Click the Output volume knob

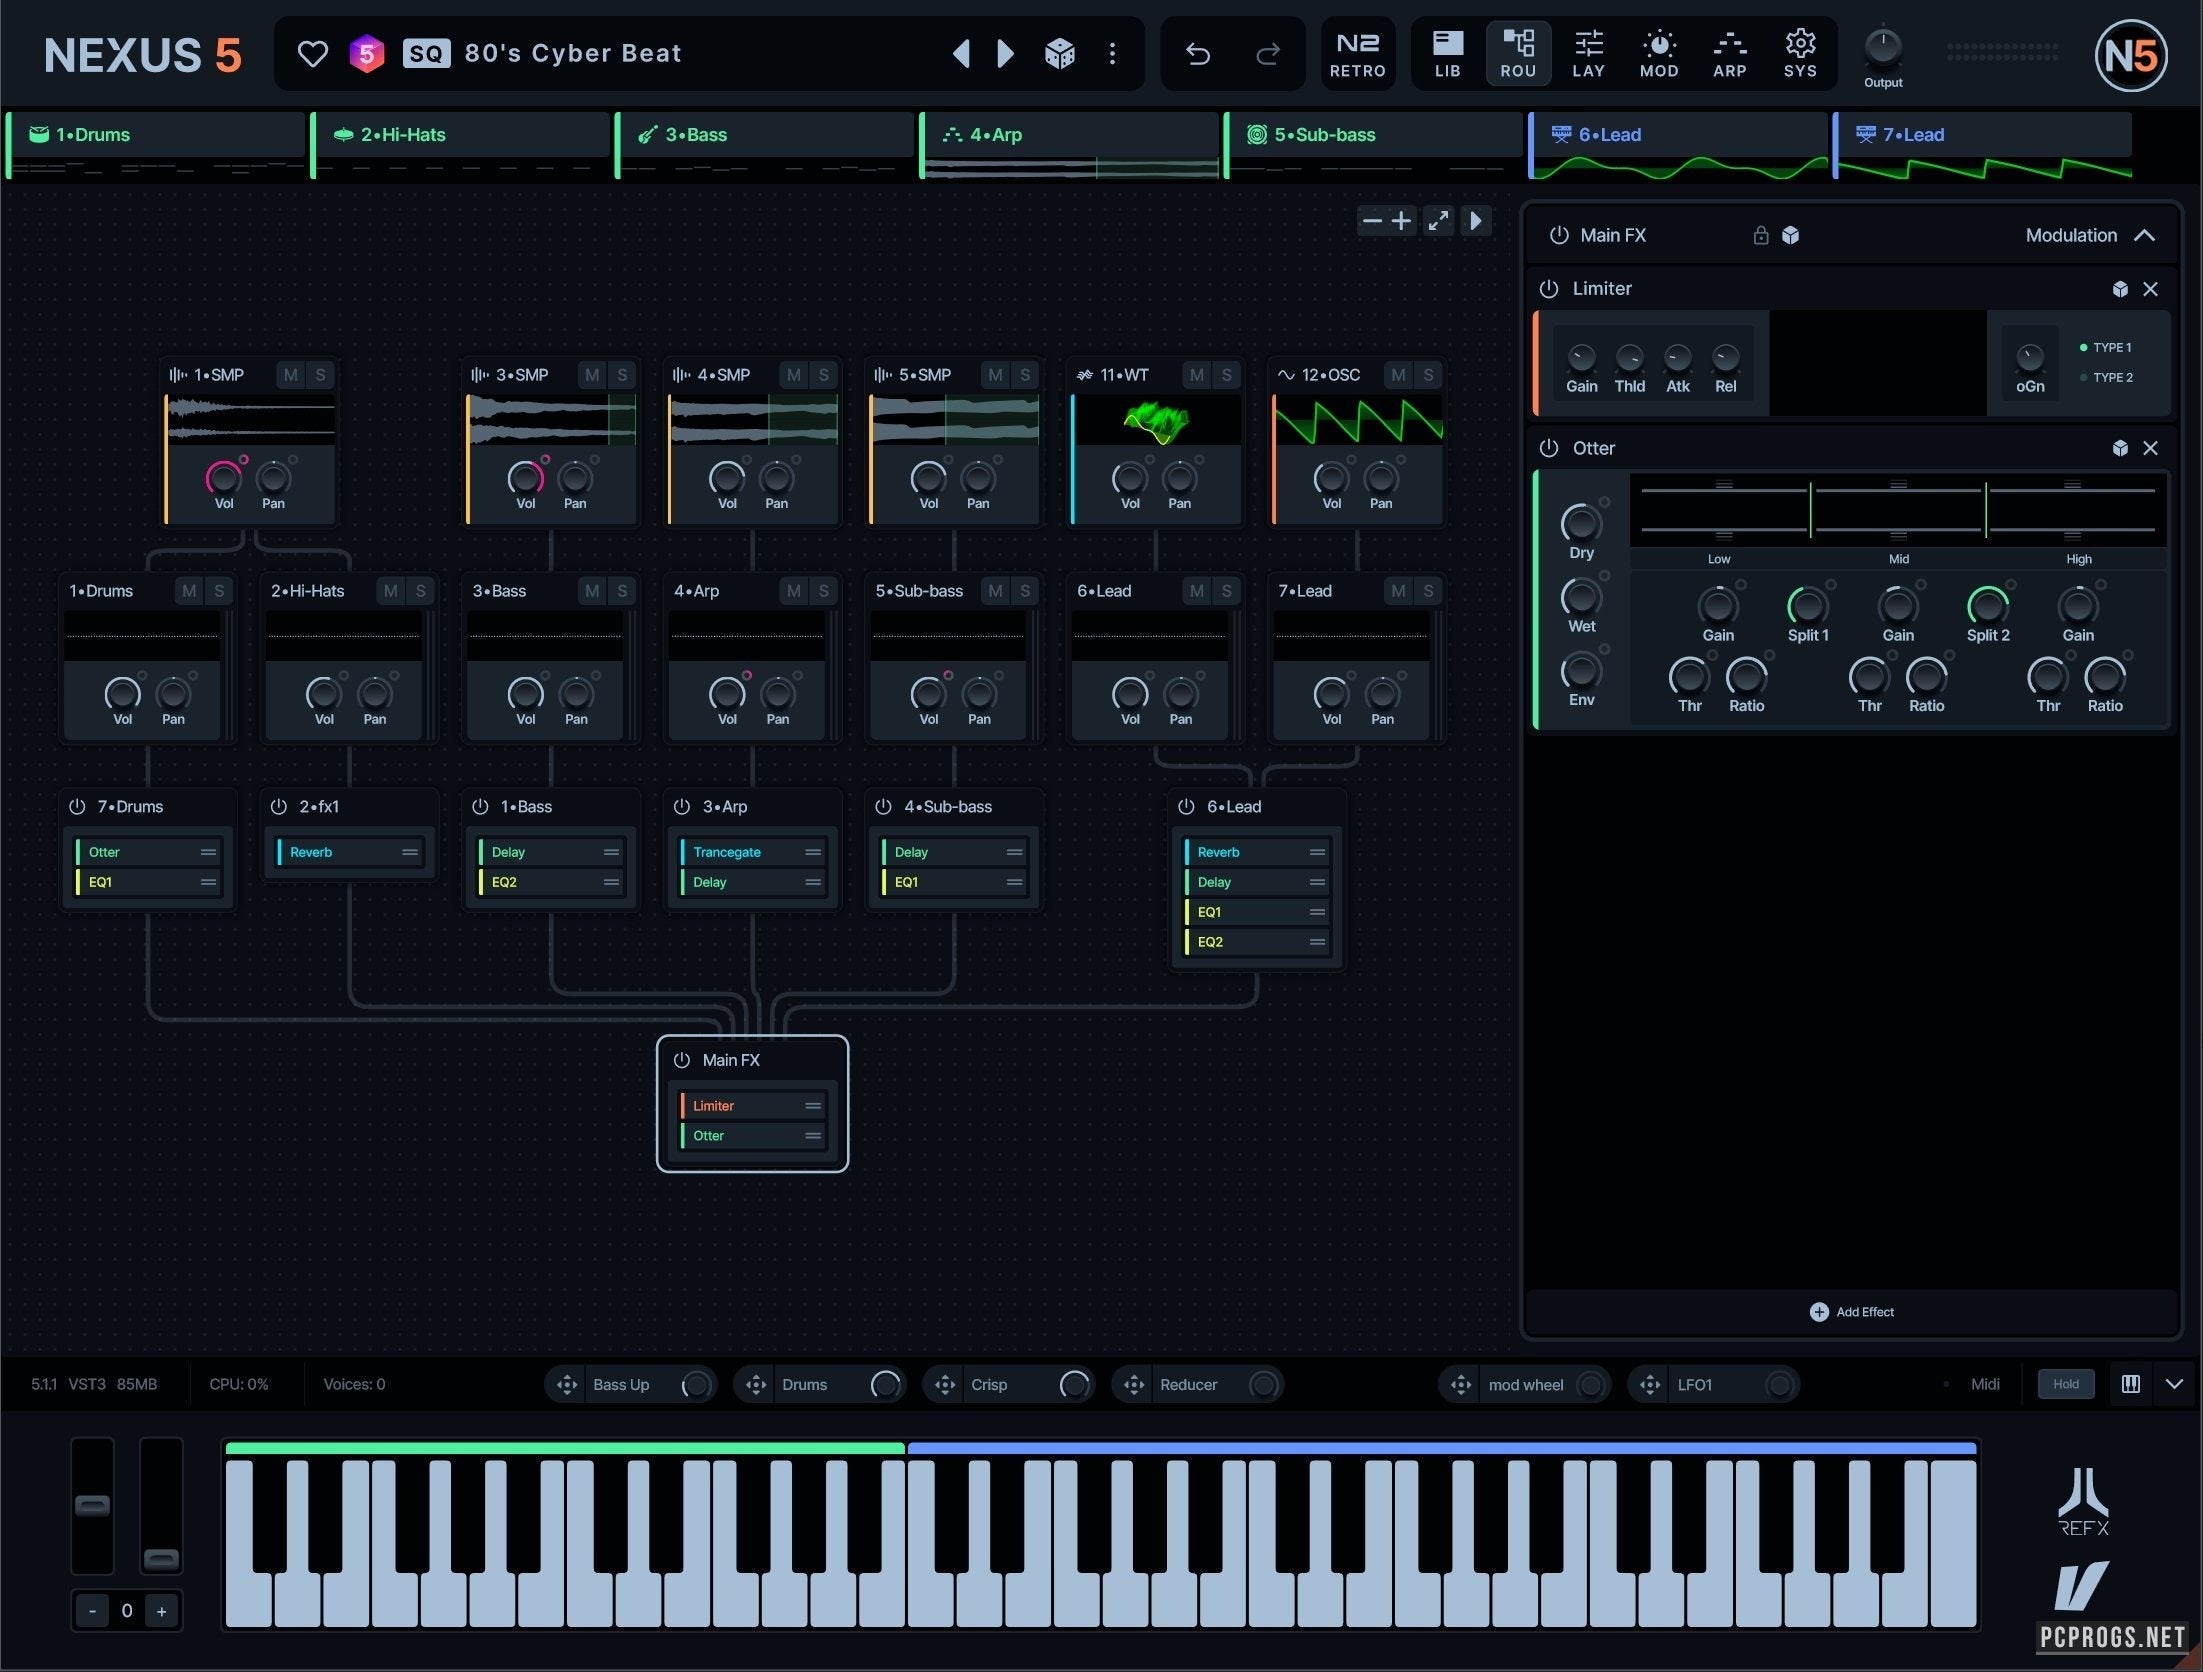click(1883, 47)
